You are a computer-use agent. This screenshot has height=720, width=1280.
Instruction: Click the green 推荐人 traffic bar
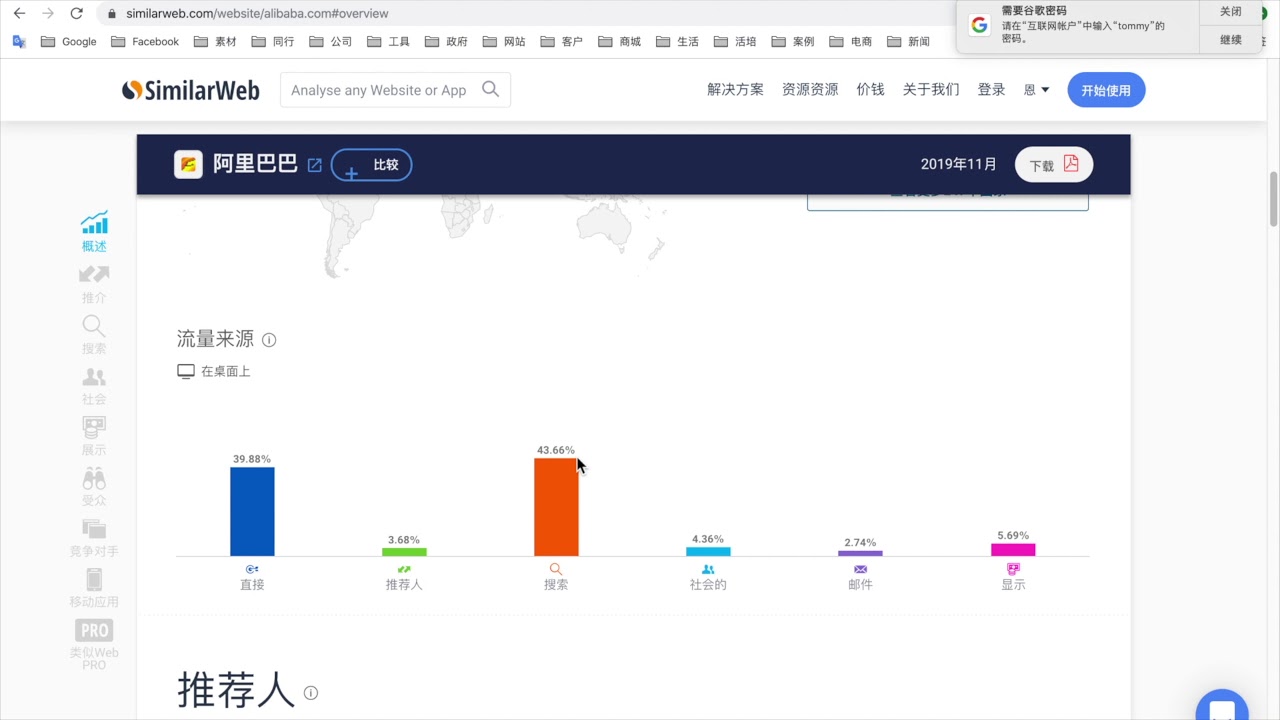[x=404, y=552]
